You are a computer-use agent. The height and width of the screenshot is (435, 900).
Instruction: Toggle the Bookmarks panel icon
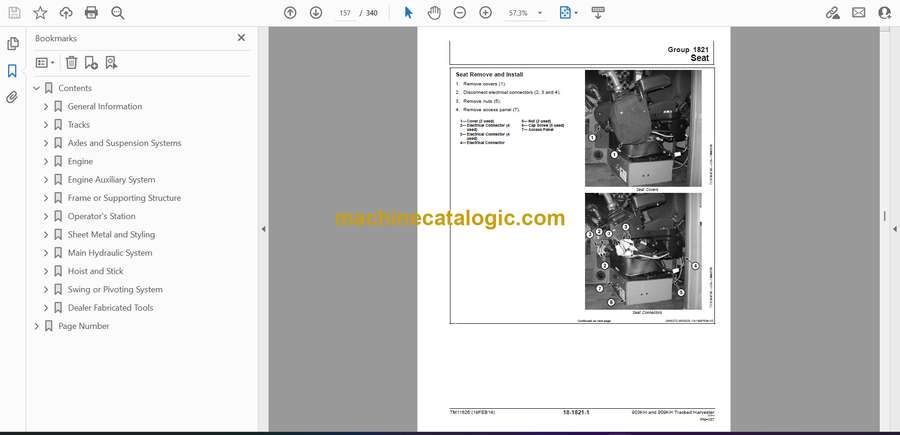point(13,71)
